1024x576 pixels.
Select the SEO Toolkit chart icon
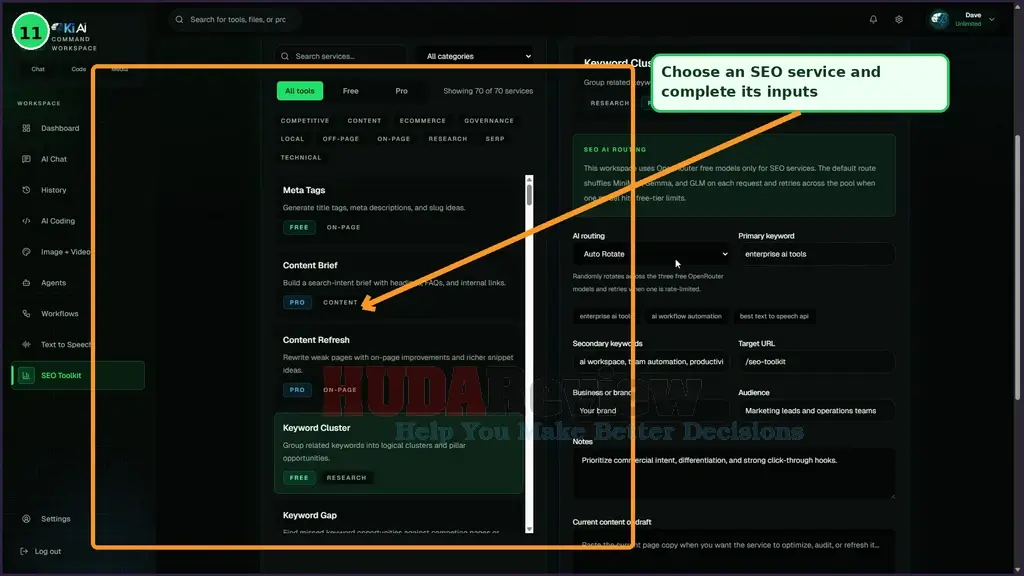click(26, 376)
